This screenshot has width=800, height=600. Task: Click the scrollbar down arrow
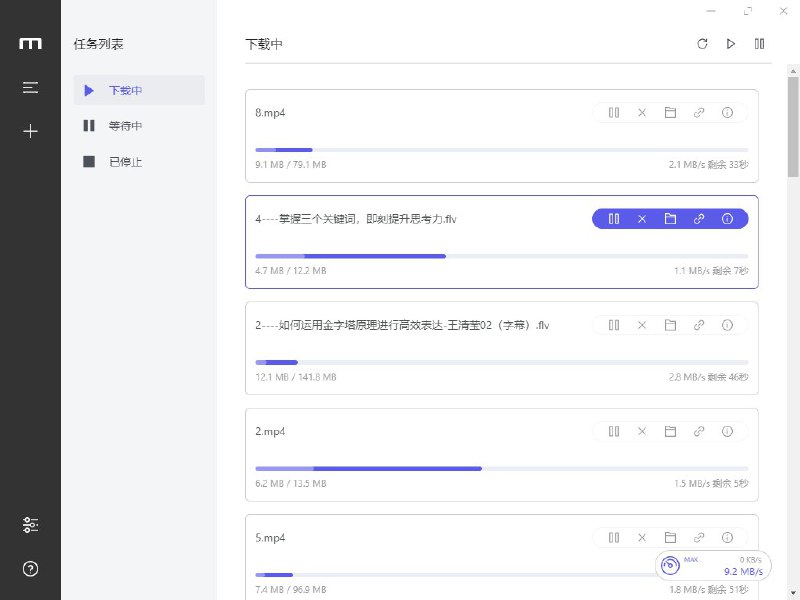pos(793,592)
